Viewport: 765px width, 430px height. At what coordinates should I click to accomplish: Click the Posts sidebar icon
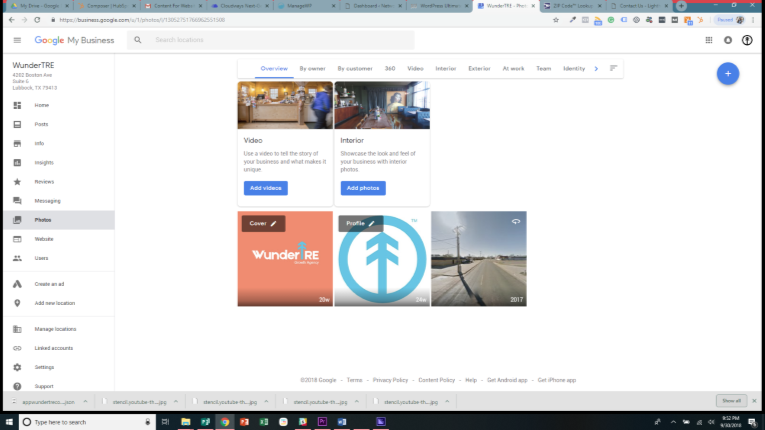tap(17, 124)
